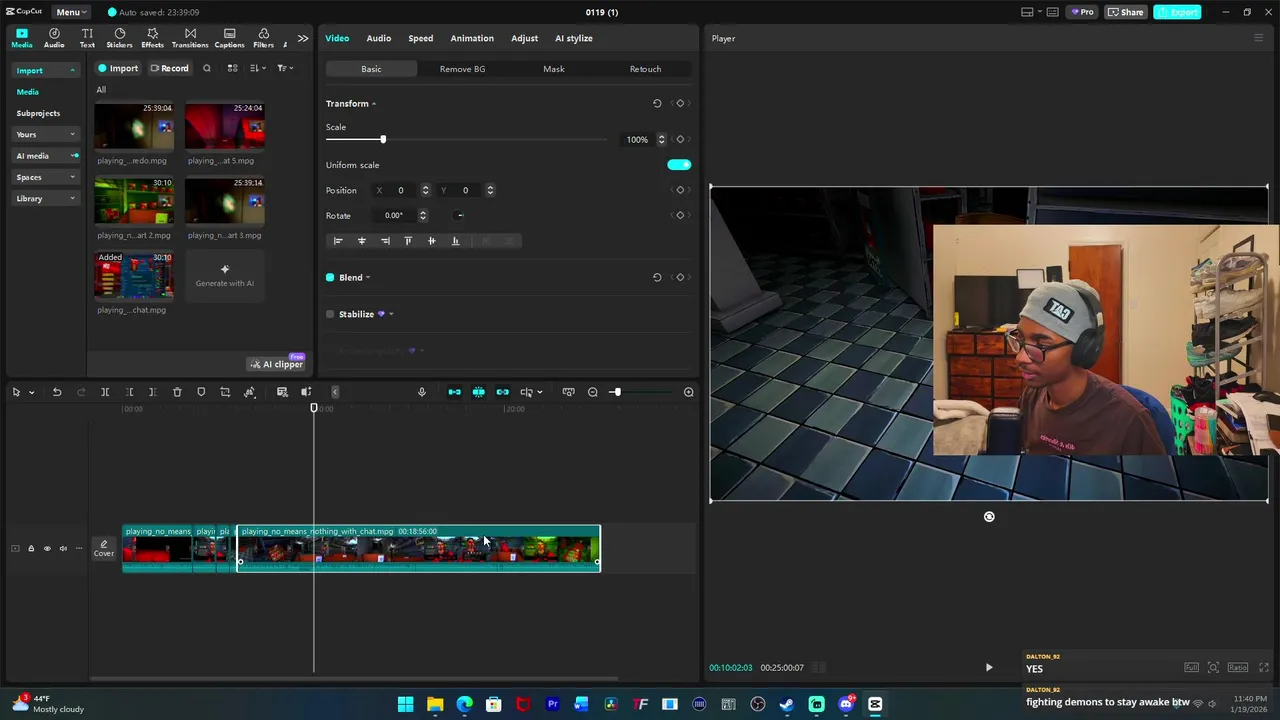
Task: Open the Captions tab
Action: (x=229, y=38)
